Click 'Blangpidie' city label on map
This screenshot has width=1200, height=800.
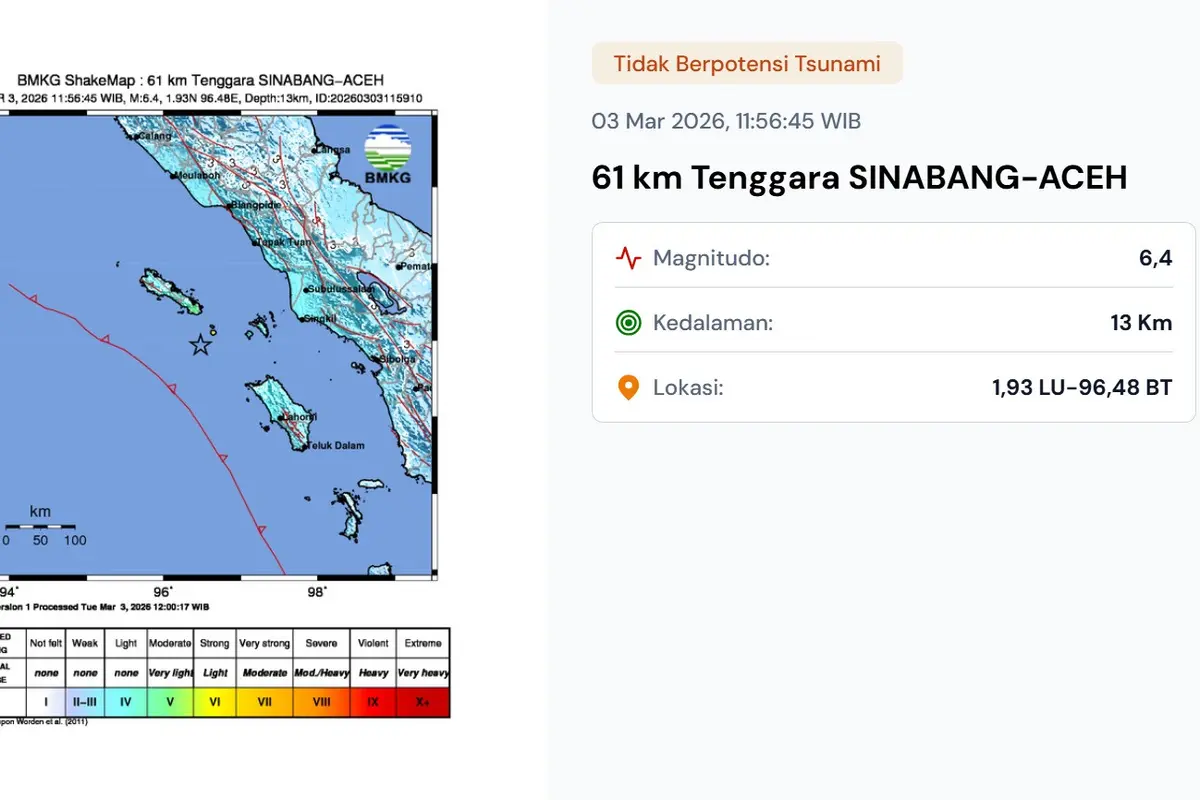[255, 205]
